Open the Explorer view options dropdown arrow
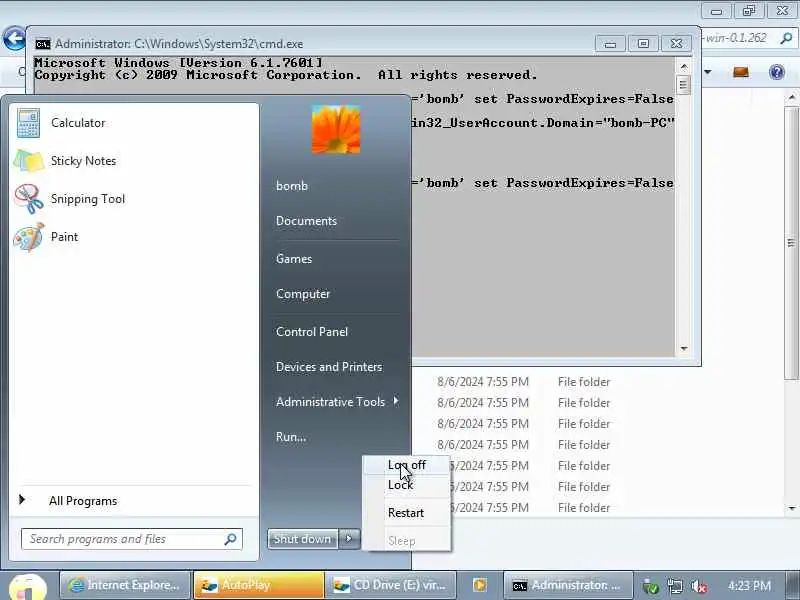 click(708, 72)
